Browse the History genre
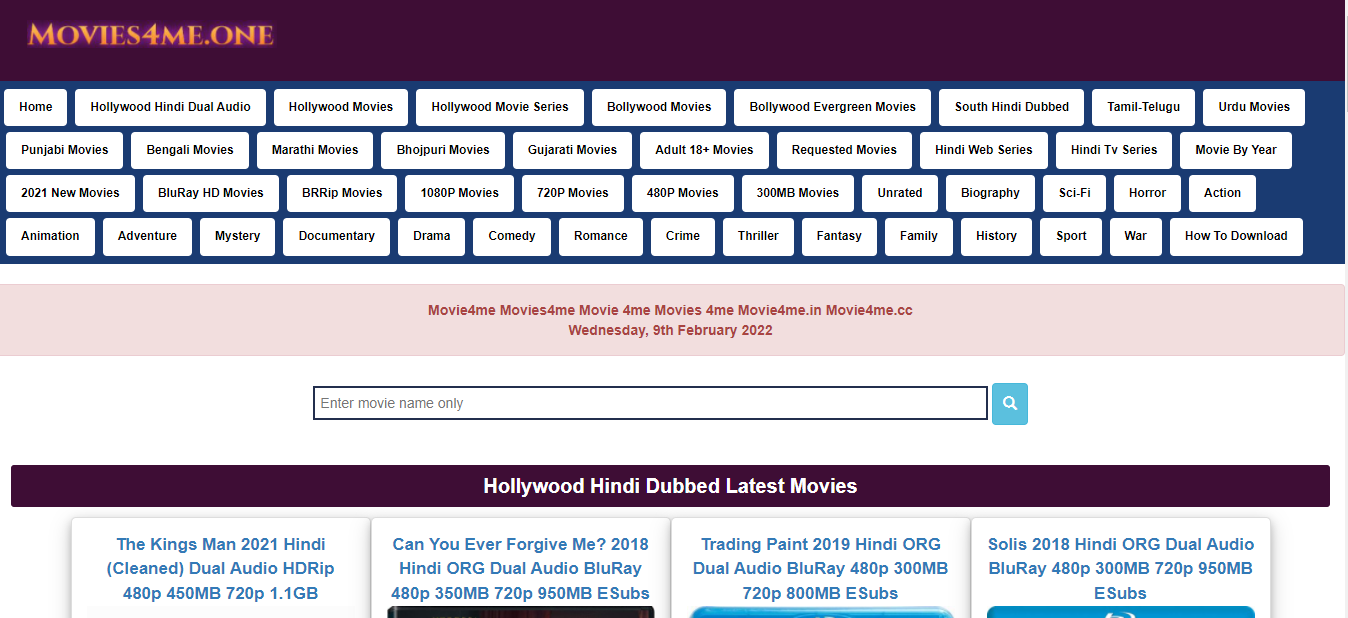Screen dimensions: 1348x618 click(x=996, y=236)
